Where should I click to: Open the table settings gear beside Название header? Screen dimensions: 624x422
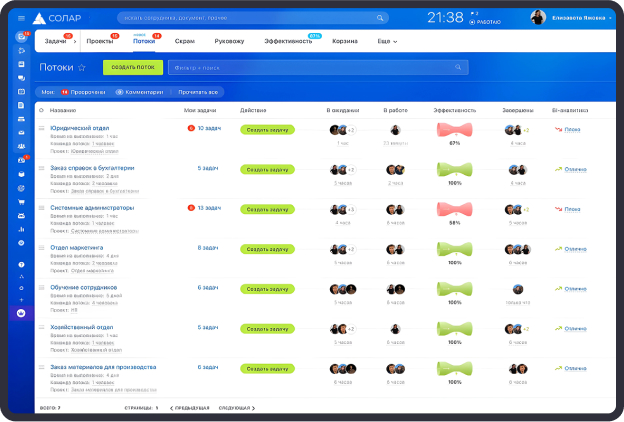[41, 110]
